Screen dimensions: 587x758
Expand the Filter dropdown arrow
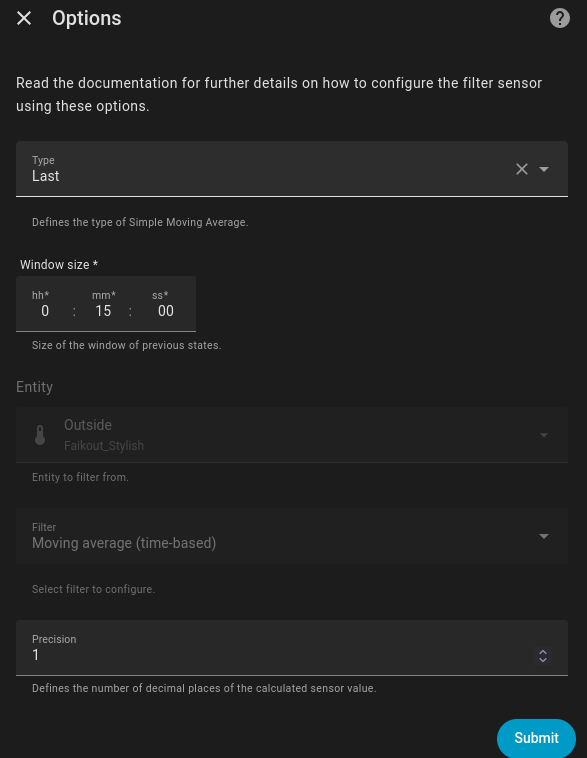(x=543, y=536)
